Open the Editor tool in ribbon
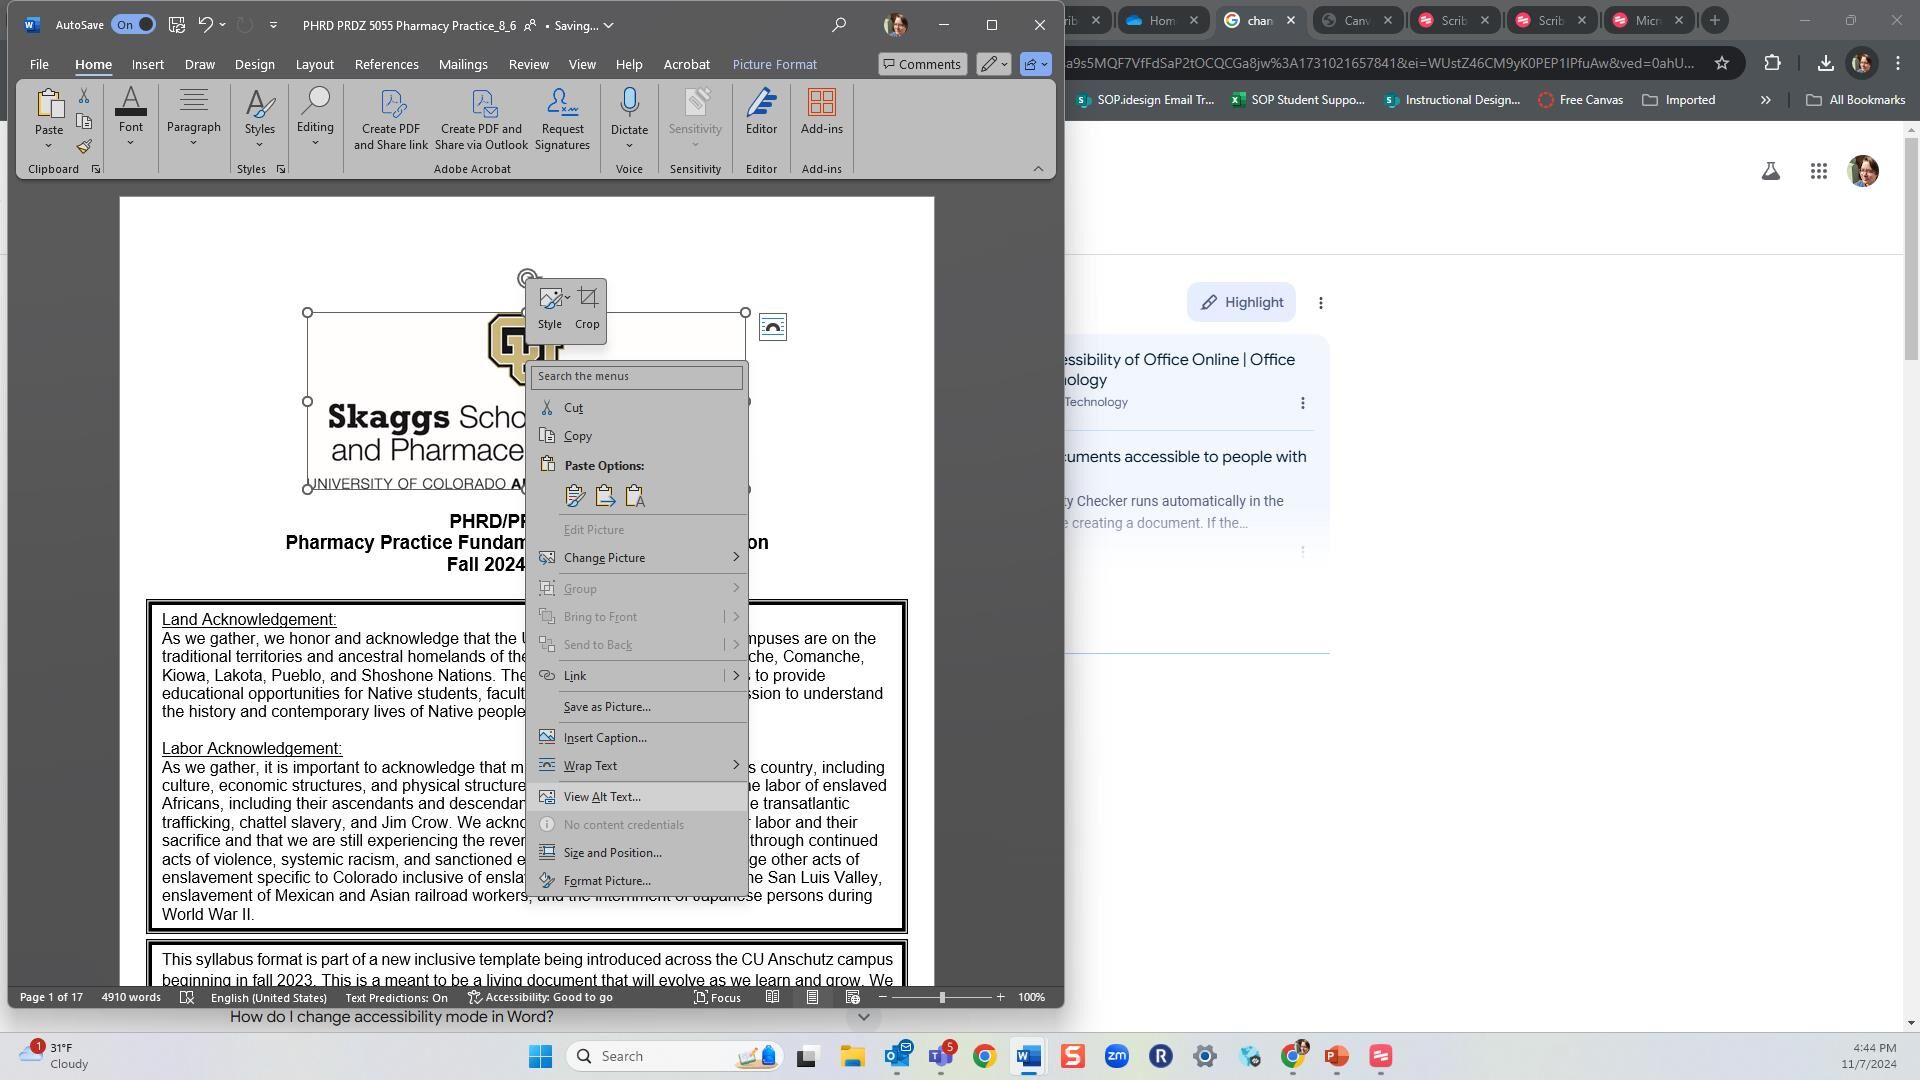Screen dimensions: 1920x1080 [761, 113]
